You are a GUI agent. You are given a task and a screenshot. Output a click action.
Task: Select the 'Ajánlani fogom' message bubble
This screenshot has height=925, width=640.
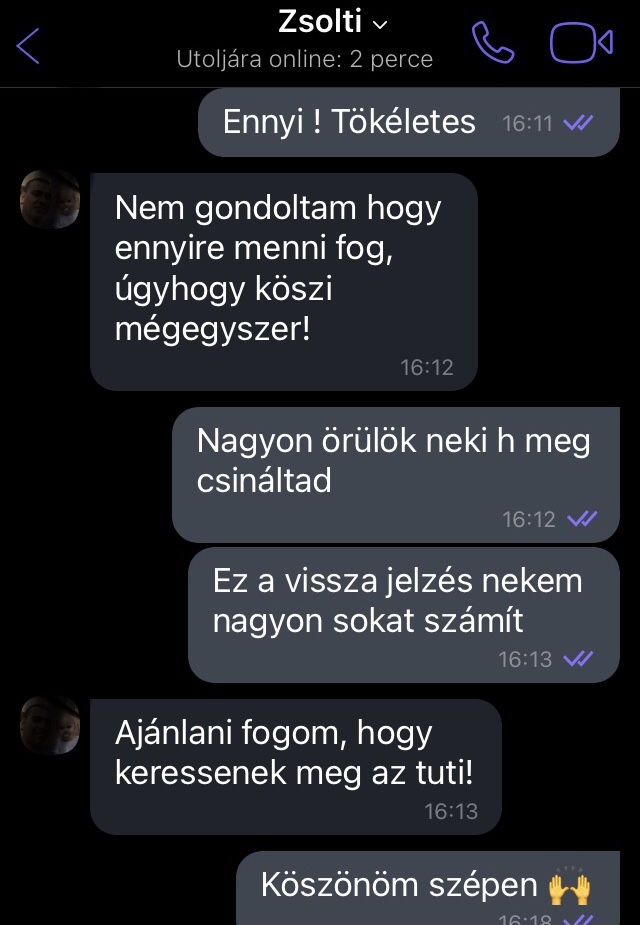296,766
